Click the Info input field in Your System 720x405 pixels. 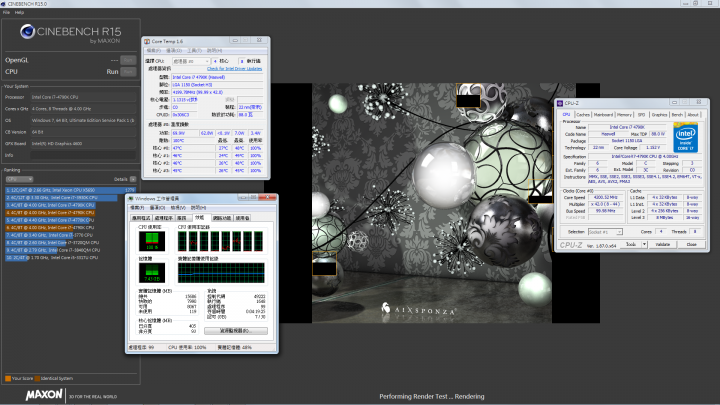(83, 155)
